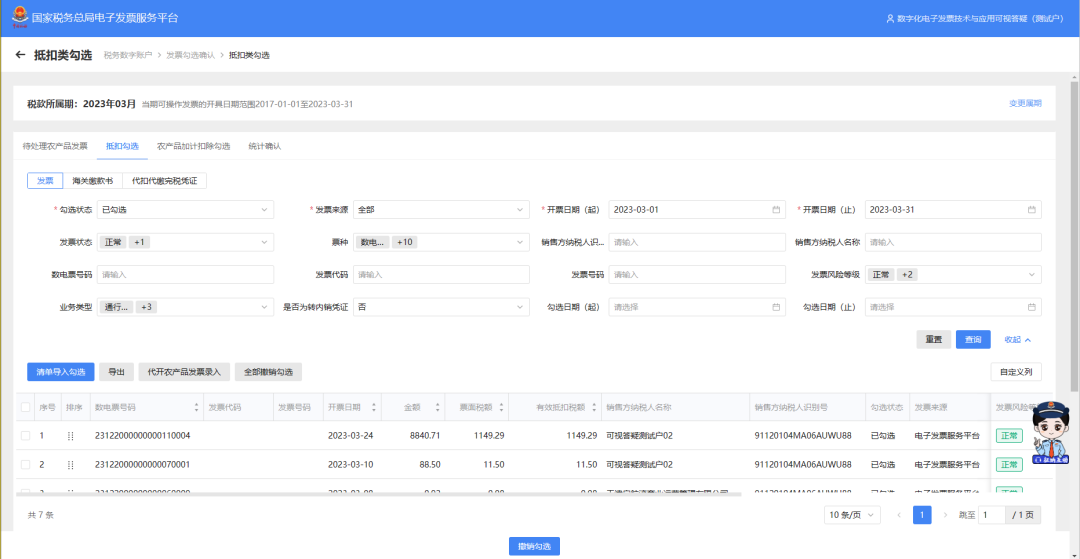Sort by 有效抵扣税额 column arrows

coord(592,408)
